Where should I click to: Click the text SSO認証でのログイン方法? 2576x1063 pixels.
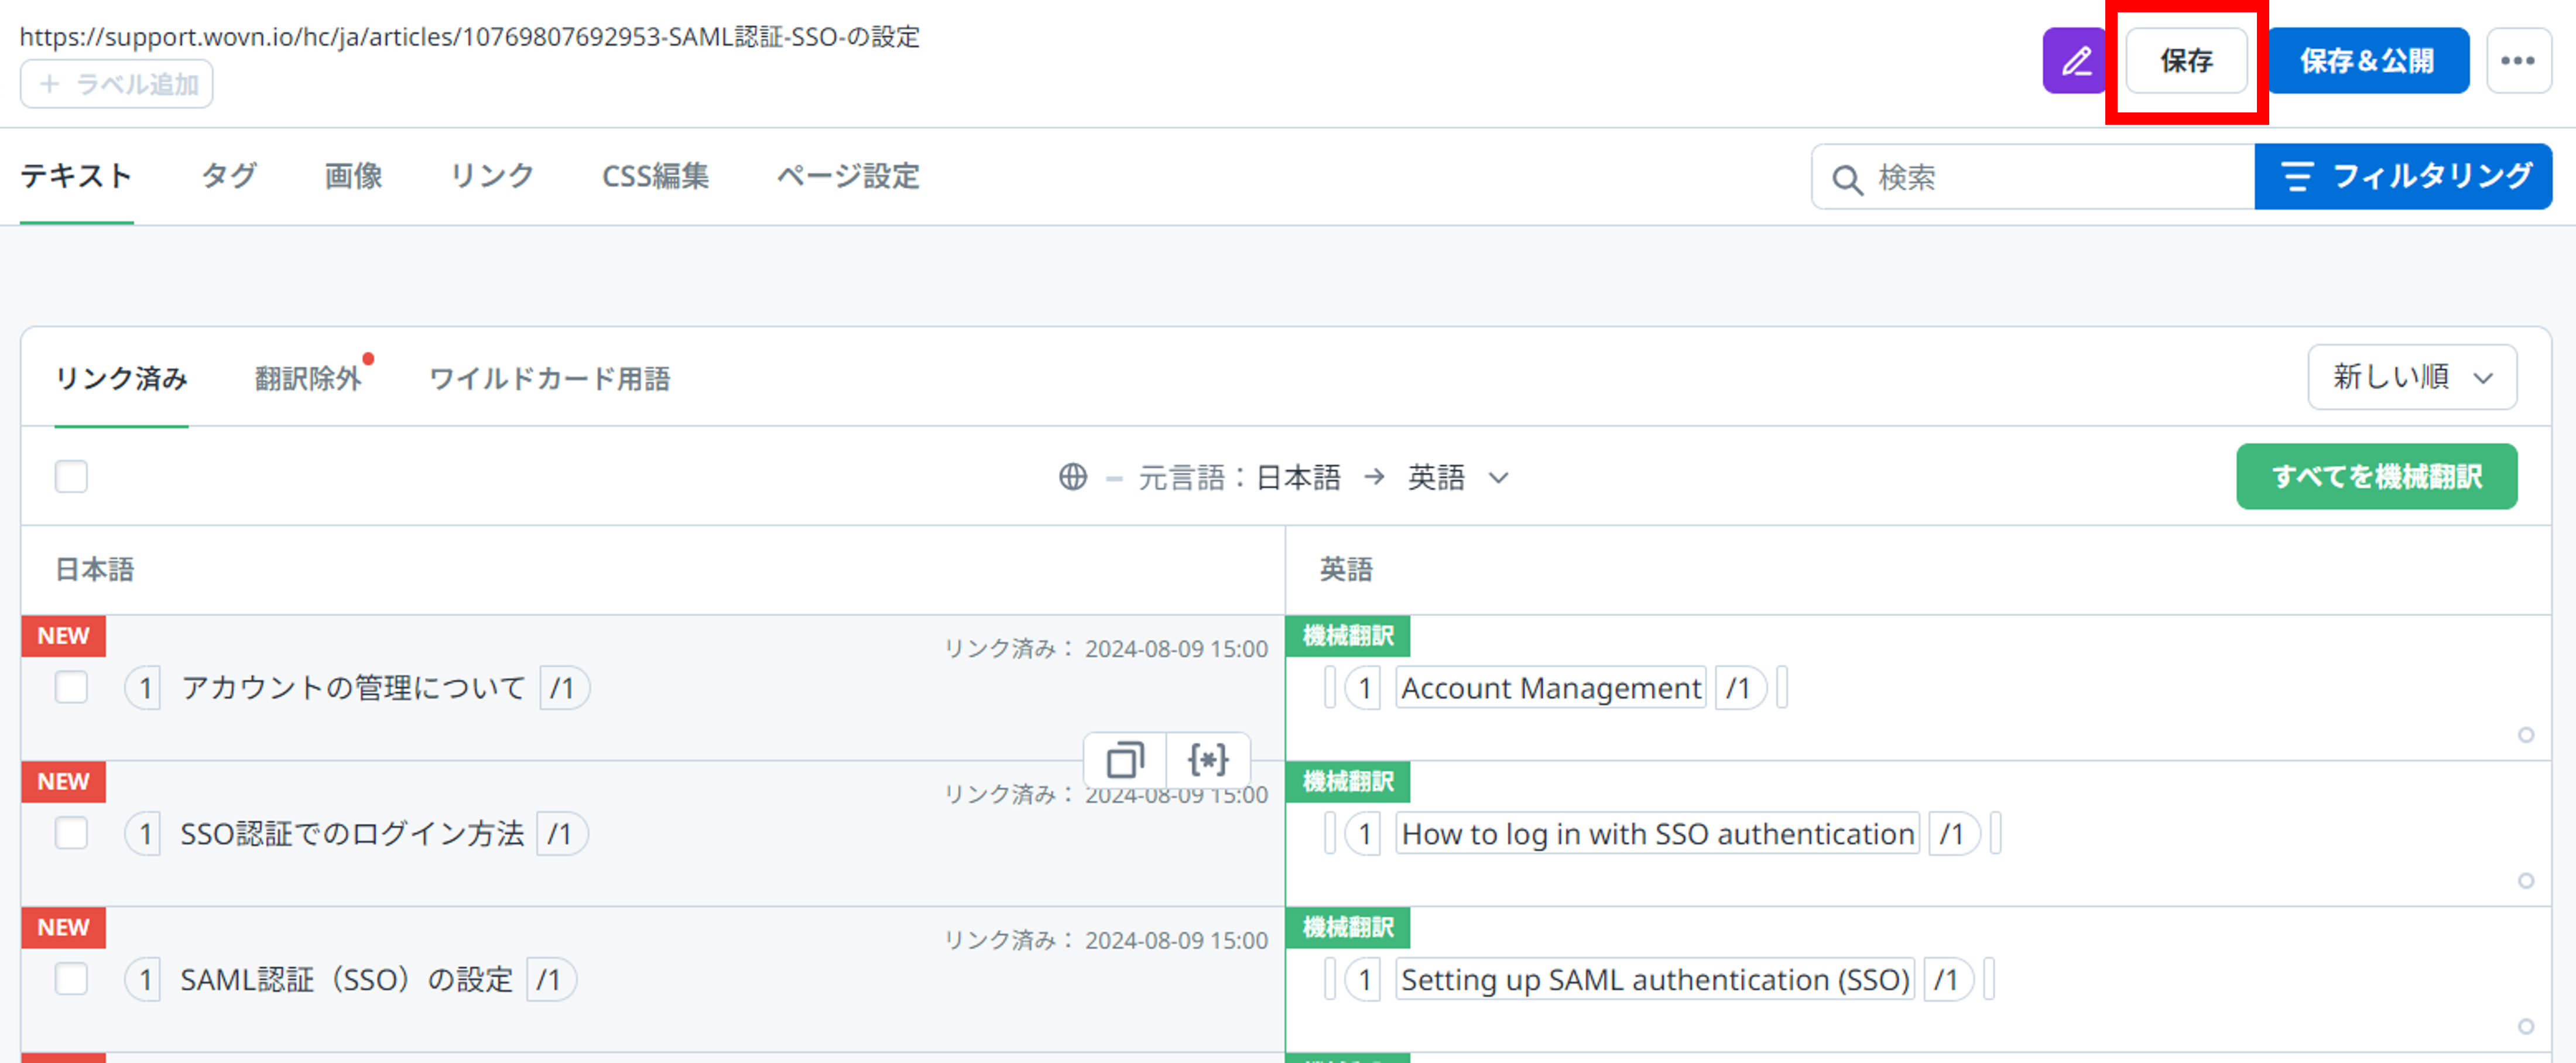pyautogui.click(x=352, y=834)
